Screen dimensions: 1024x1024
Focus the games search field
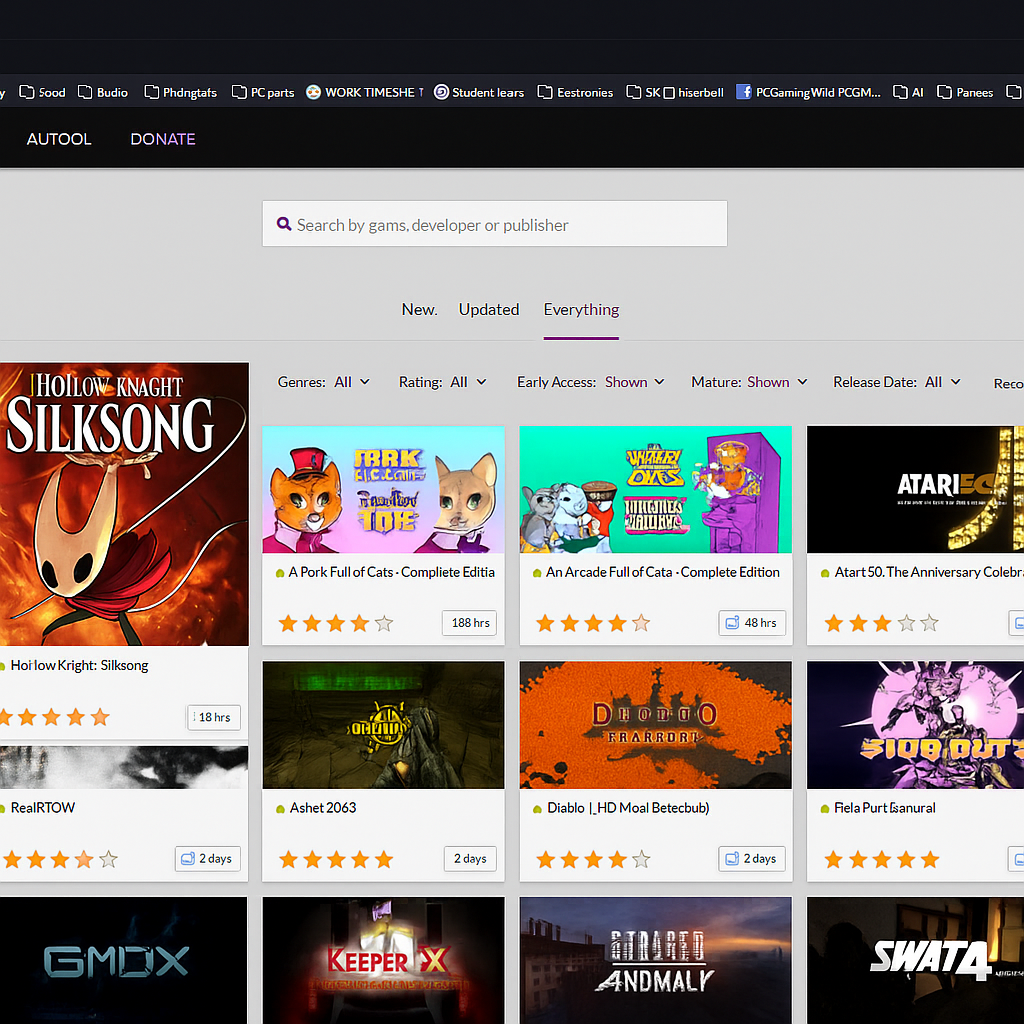point(494,224)
